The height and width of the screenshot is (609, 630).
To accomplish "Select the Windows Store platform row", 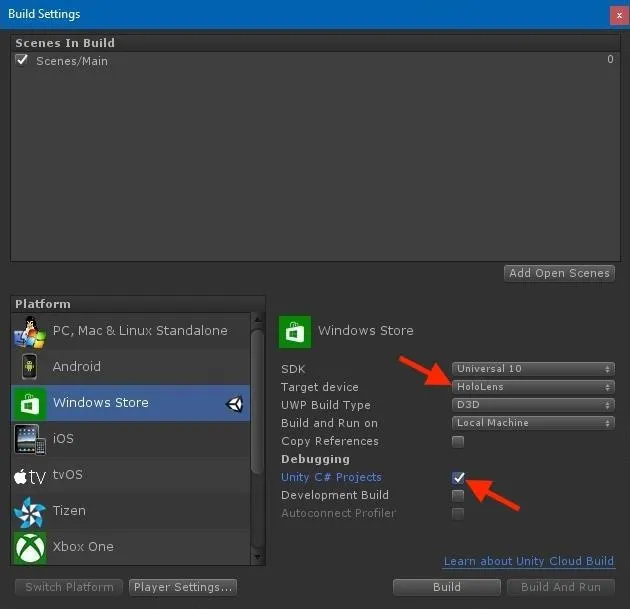I will 131,403.
